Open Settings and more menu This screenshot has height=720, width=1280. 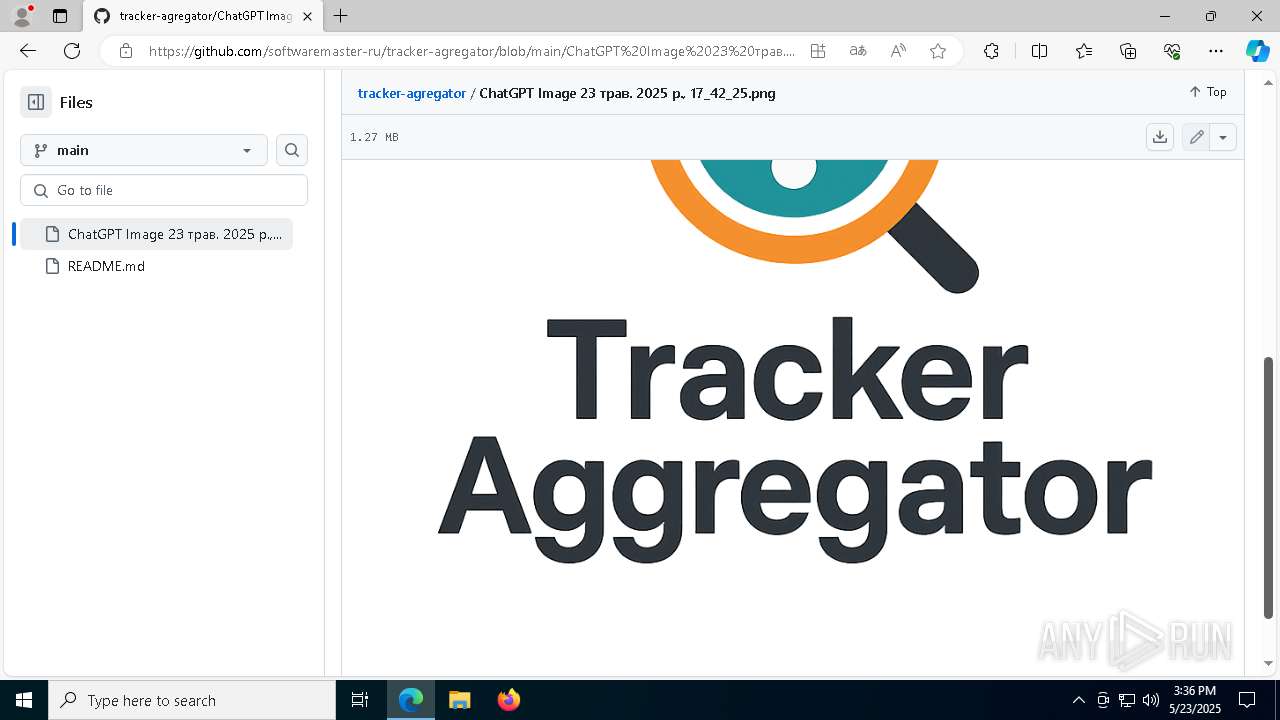[x=1216, y=51]
